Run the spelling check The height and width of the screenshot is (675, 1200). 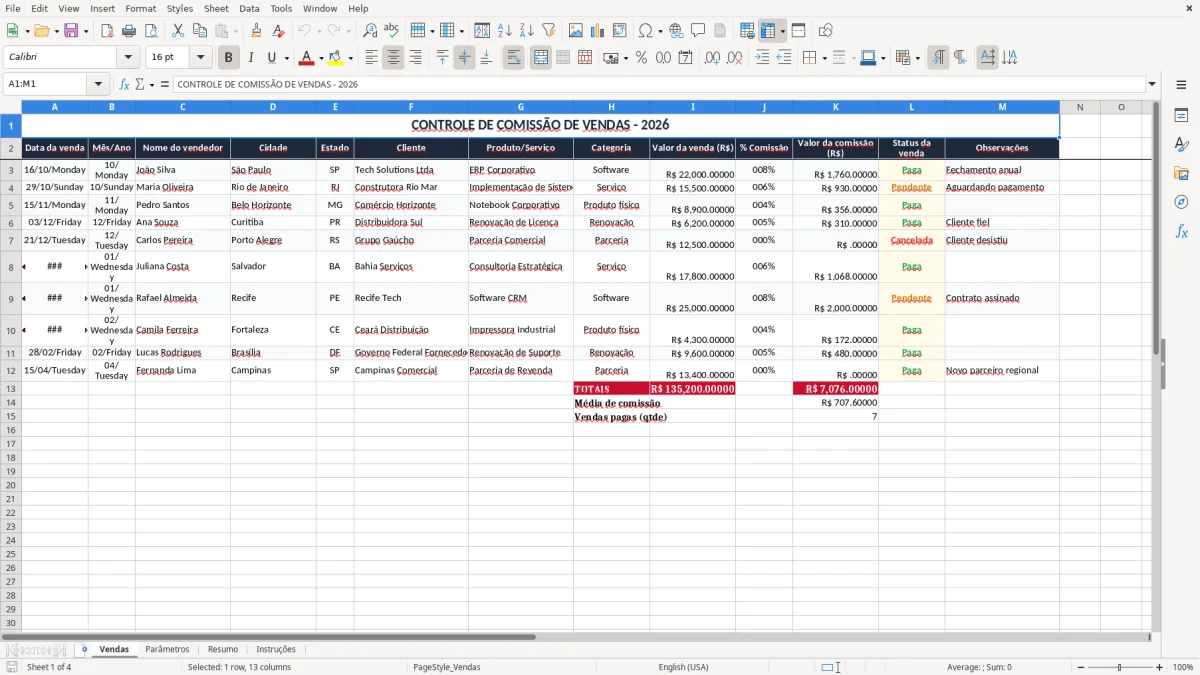pos(391,31)
